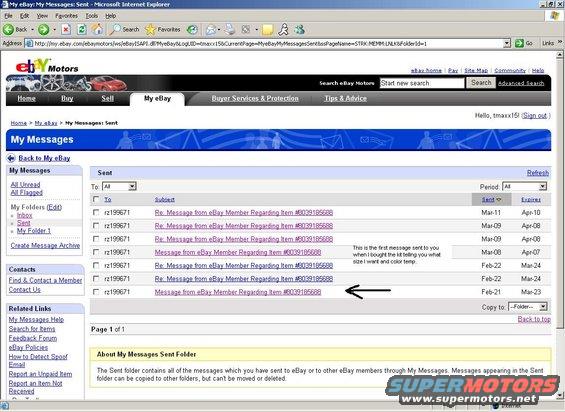Click the last toolbar icon with people
This screenshot has width=565, height=412.
[299, 30]
